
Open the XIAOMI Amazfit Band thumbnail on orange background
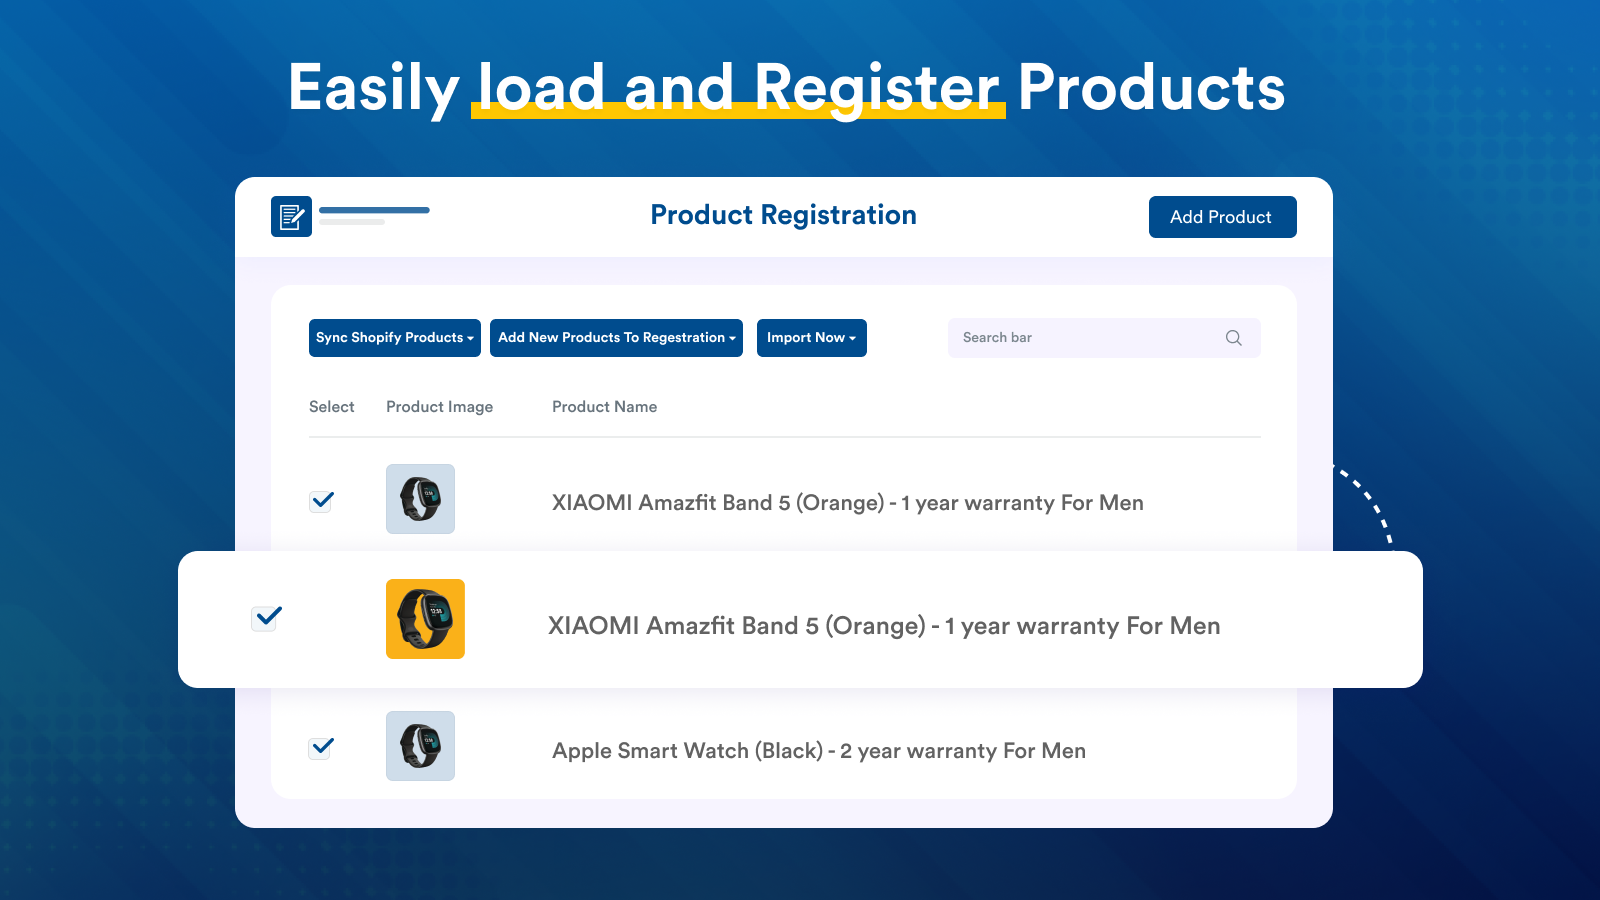pyautogui.click(x=424, y=619)
